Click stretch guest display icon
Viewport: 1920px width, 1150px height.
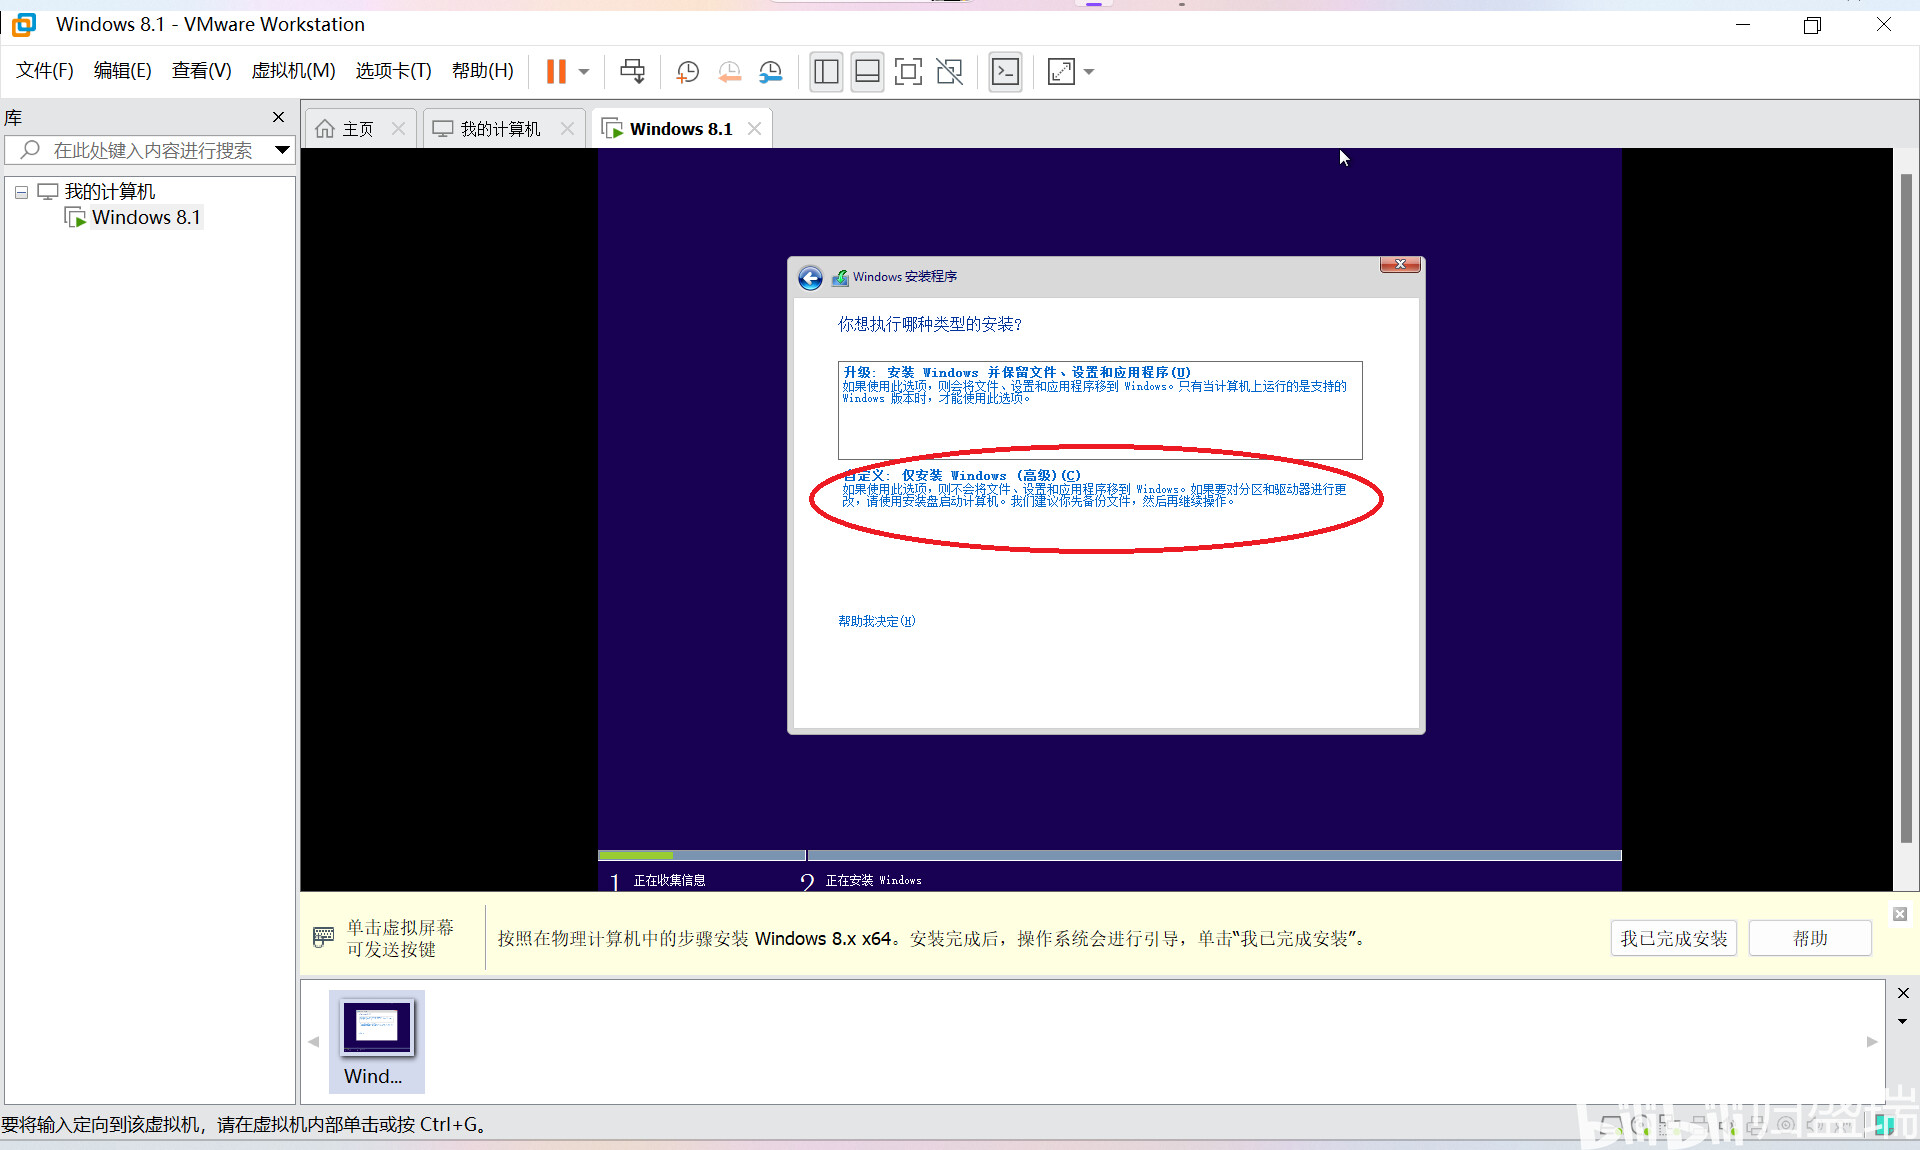1061,71
